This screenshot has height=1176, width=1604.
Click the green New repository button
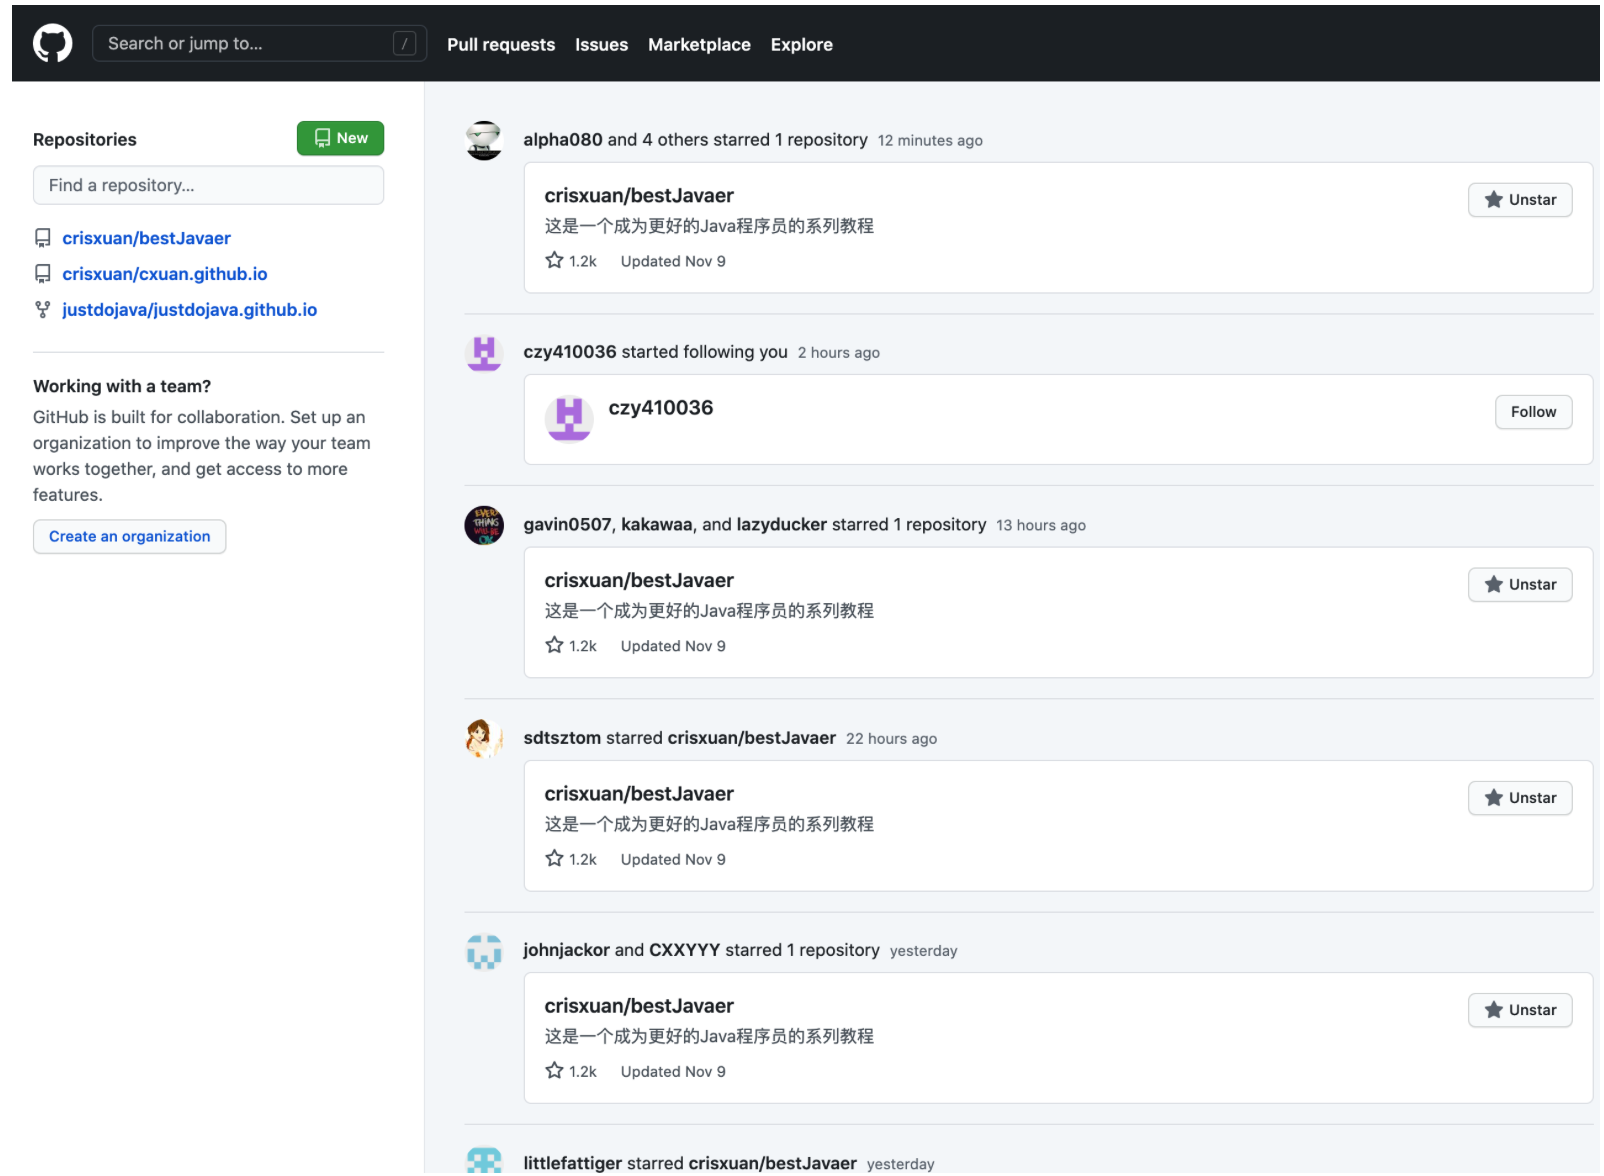pyautogui.click(x=340, y=138)
